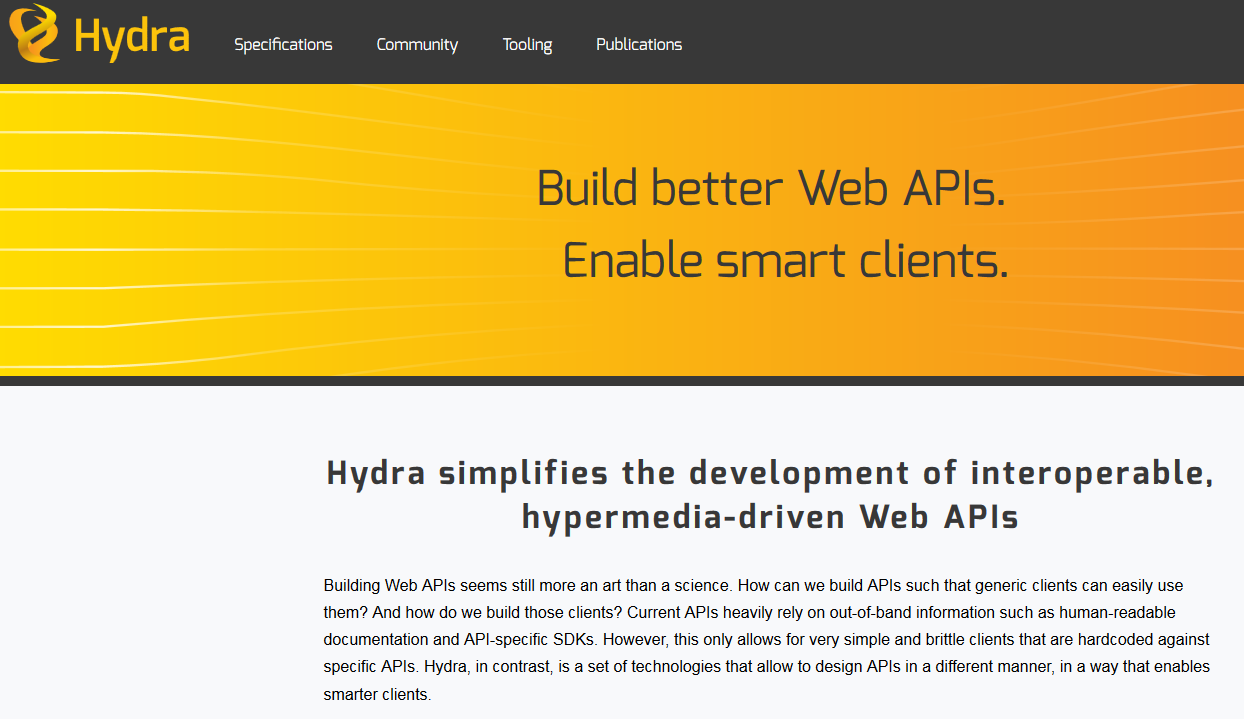Click the Hydra logo icon
This screenshot has width=1244, height=719.
point(34,33)
